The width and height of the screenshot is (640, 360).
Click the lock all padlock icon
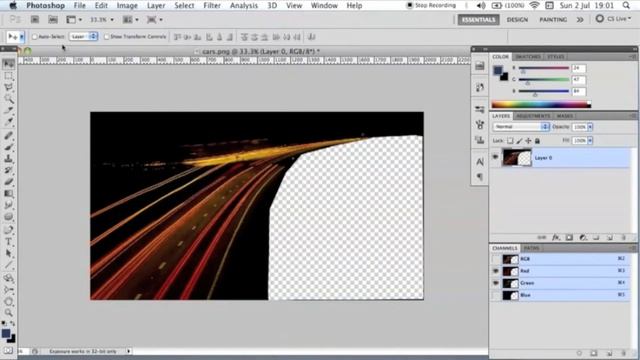(538, 141)
